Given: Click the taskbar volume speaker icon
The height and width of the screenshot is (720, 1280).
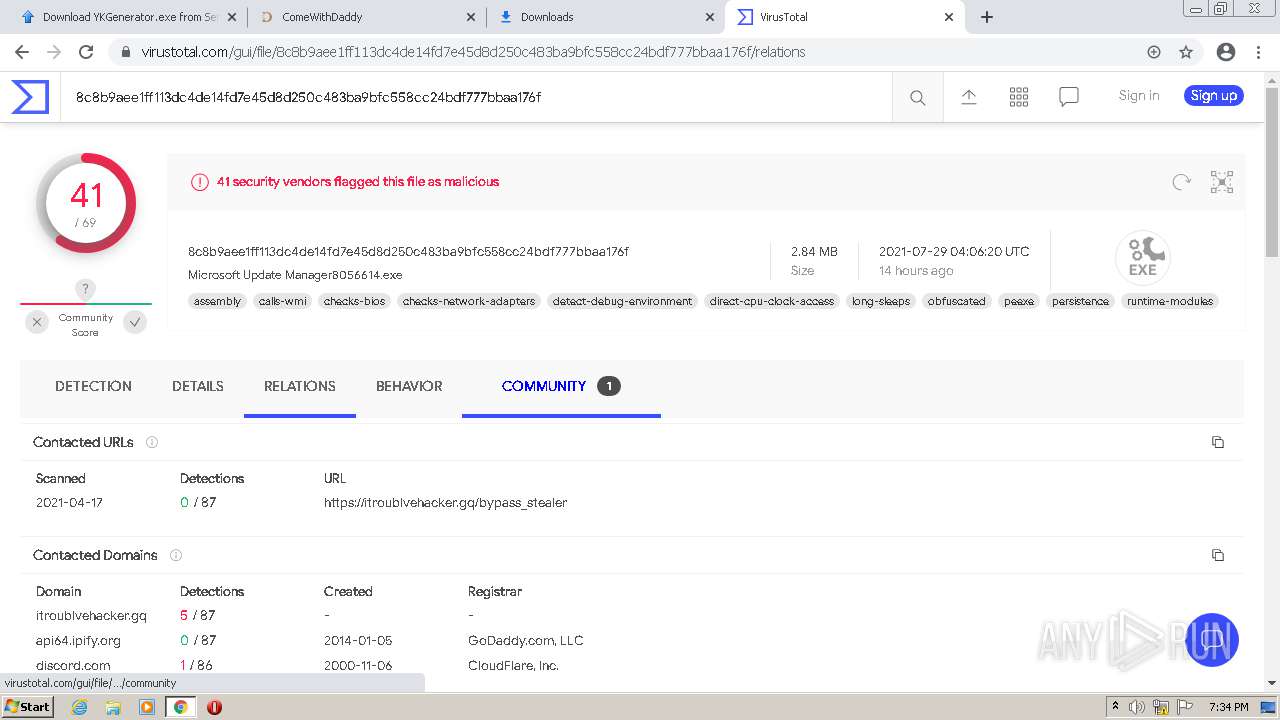Looking at the screenshot, I should coord(1137,707).
